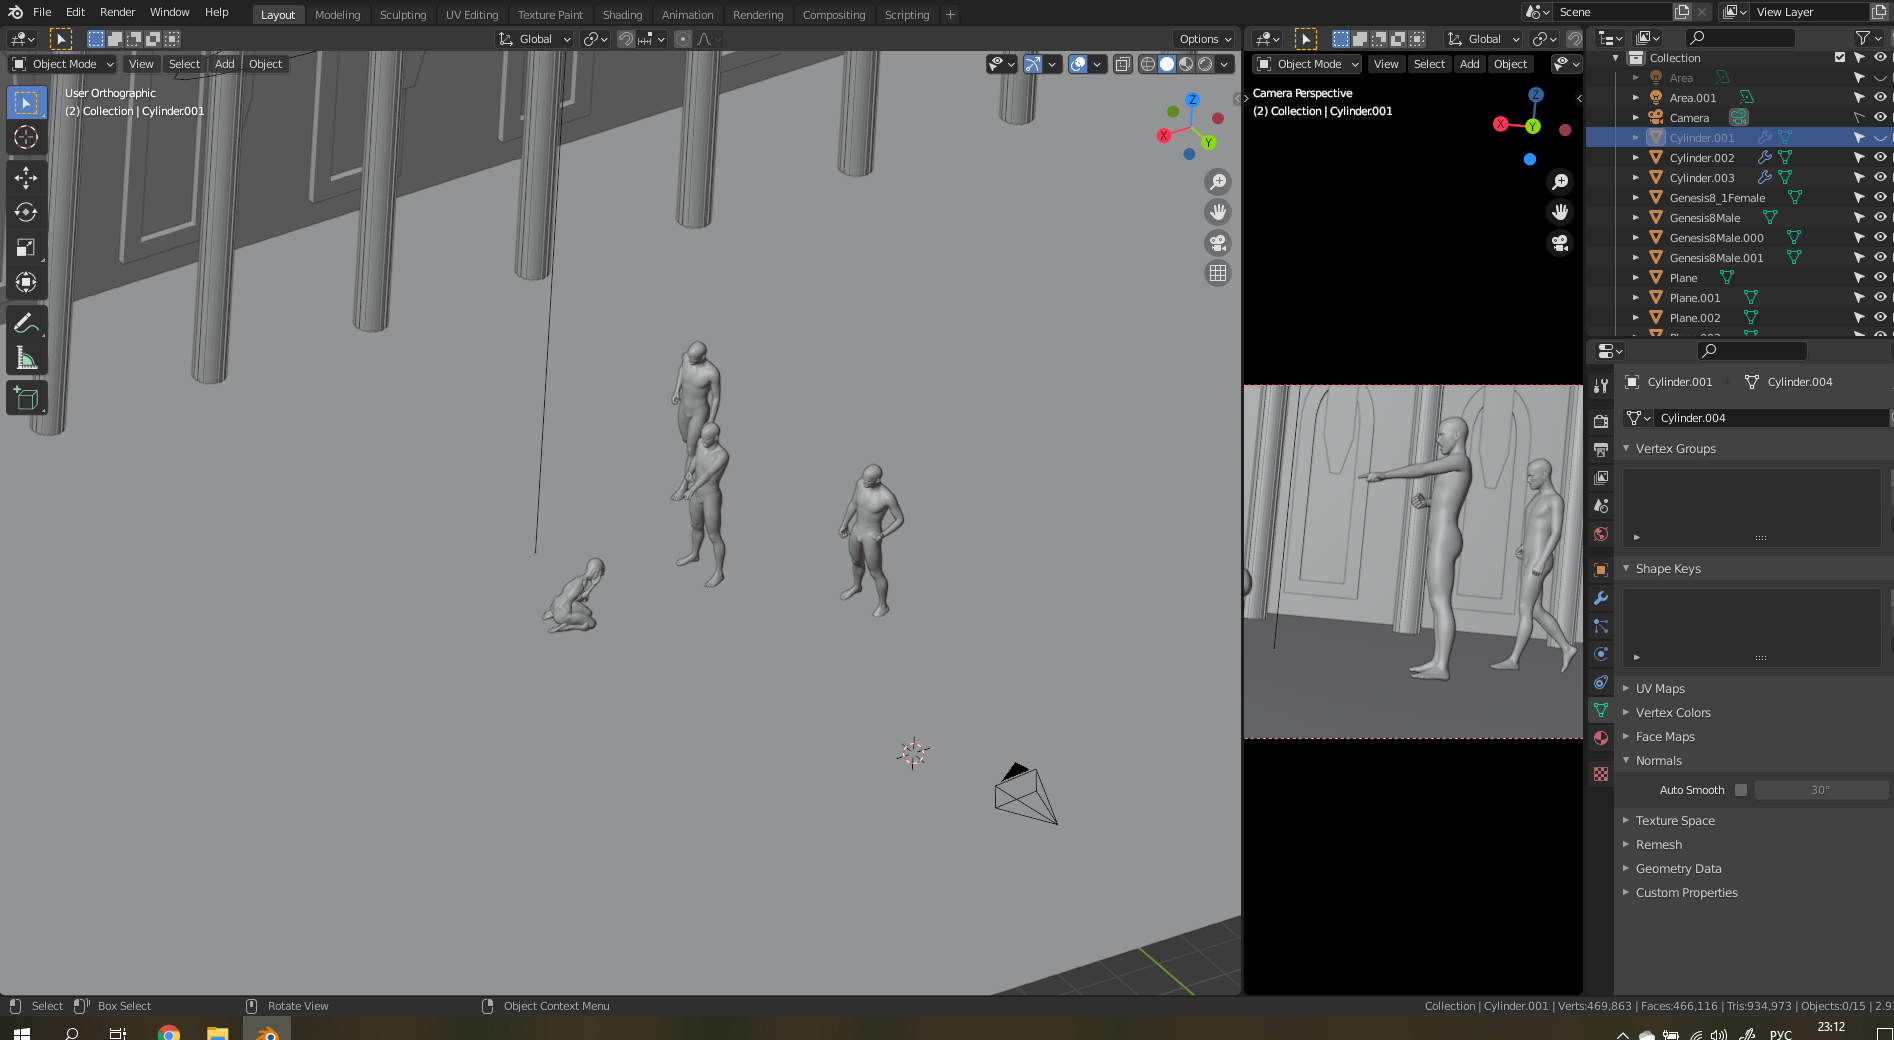Select the Rotate tool
The width and height of the screenshot is (1894, 1040).
[26, 212]
